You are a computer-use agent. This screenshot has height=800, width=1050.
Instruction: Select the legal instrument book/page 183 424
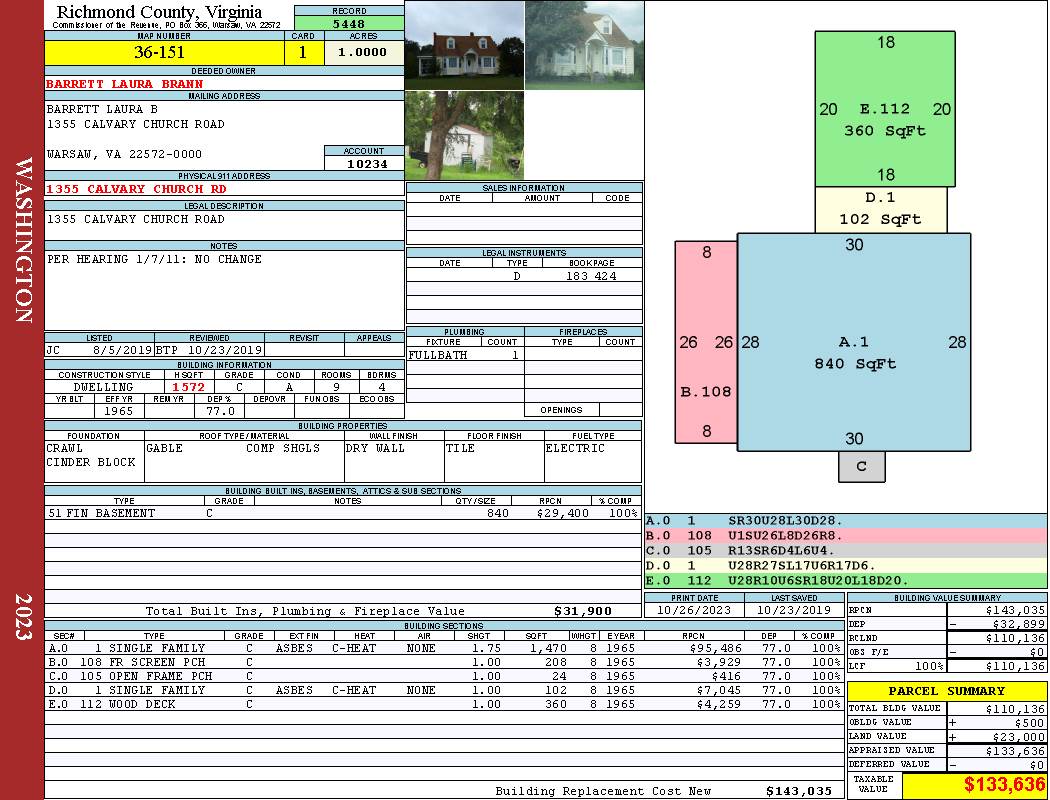pos(591,276)
